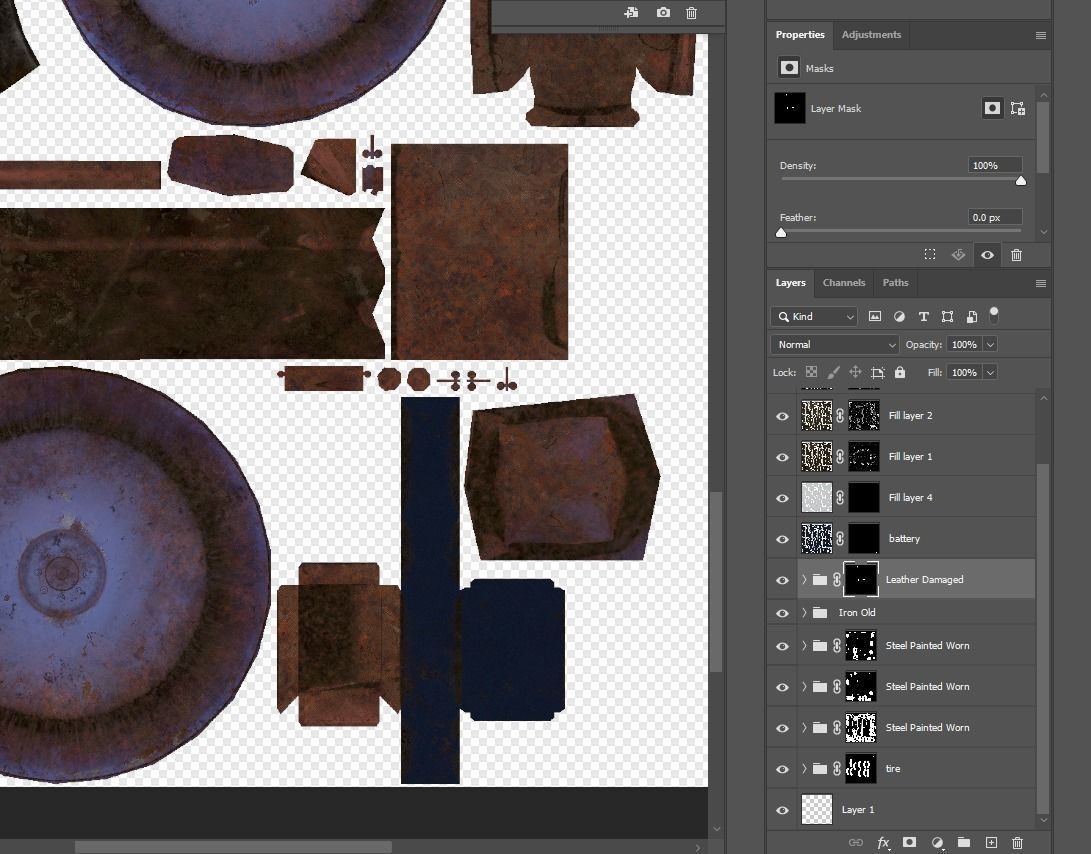The image size is (1091, 854).
Task: Delete mask using Properties trash icon
Action: (x=1016, y=255)
